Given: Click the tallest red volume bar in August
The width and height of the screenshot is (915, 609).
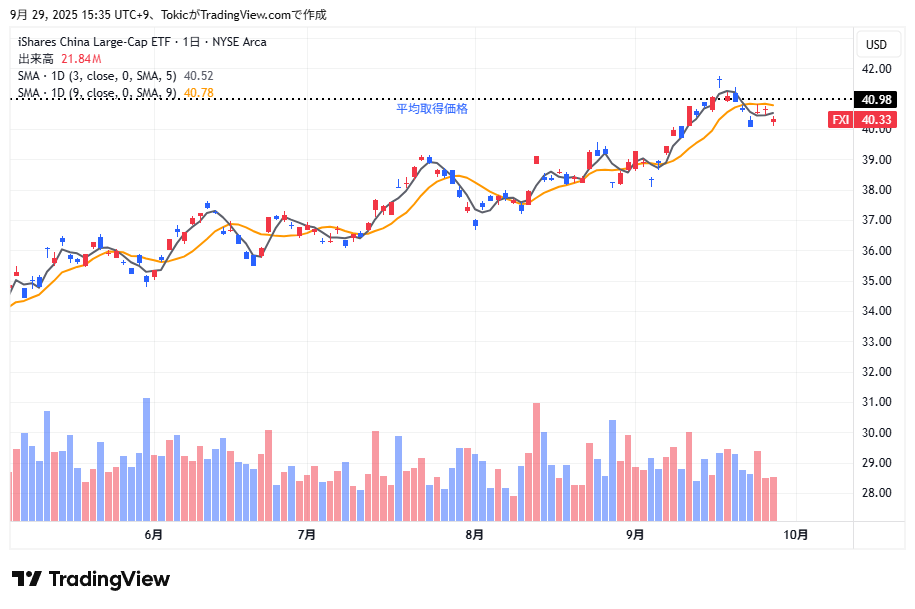Looking at the screenshot, I should click(x=537, y=460).
